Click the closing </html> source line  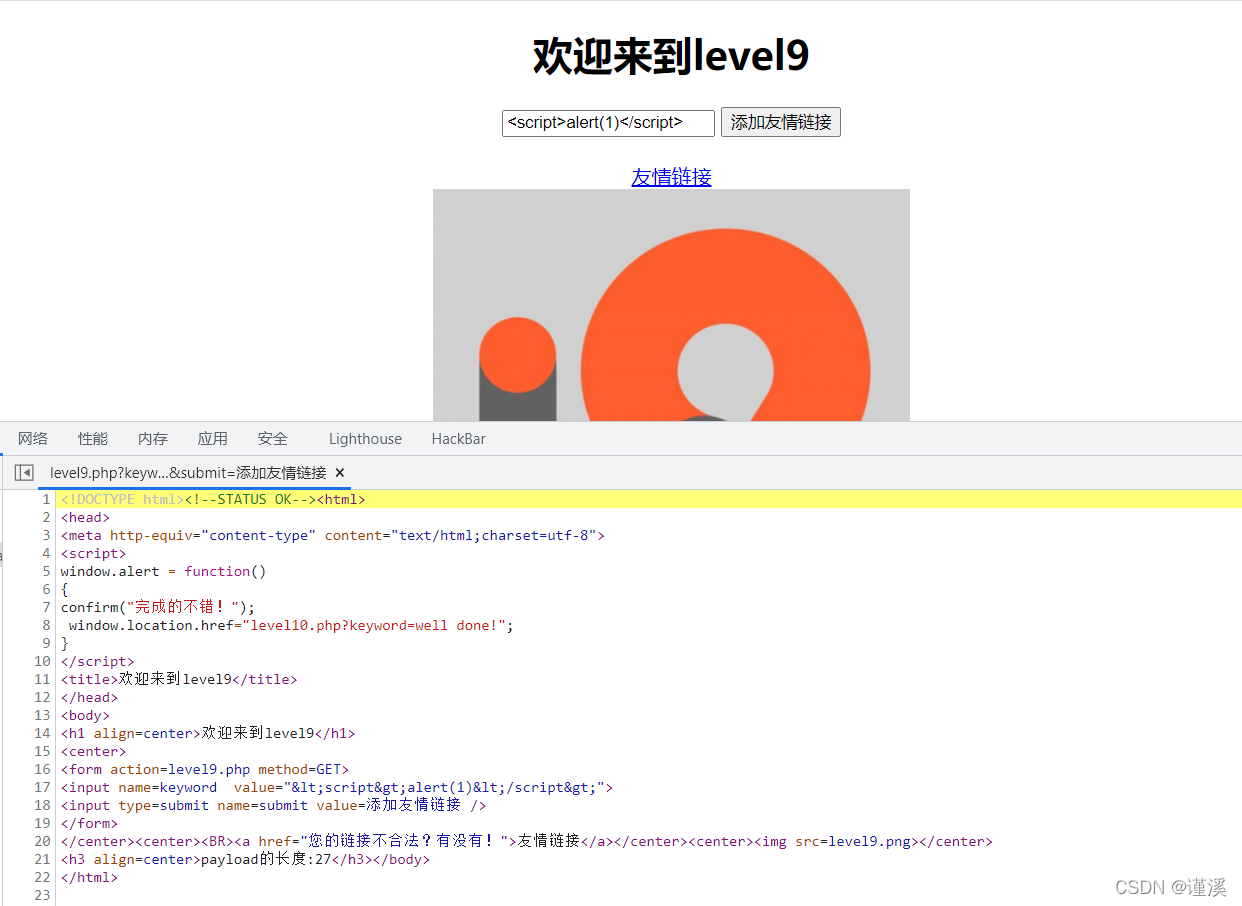(x=89, y=877)
